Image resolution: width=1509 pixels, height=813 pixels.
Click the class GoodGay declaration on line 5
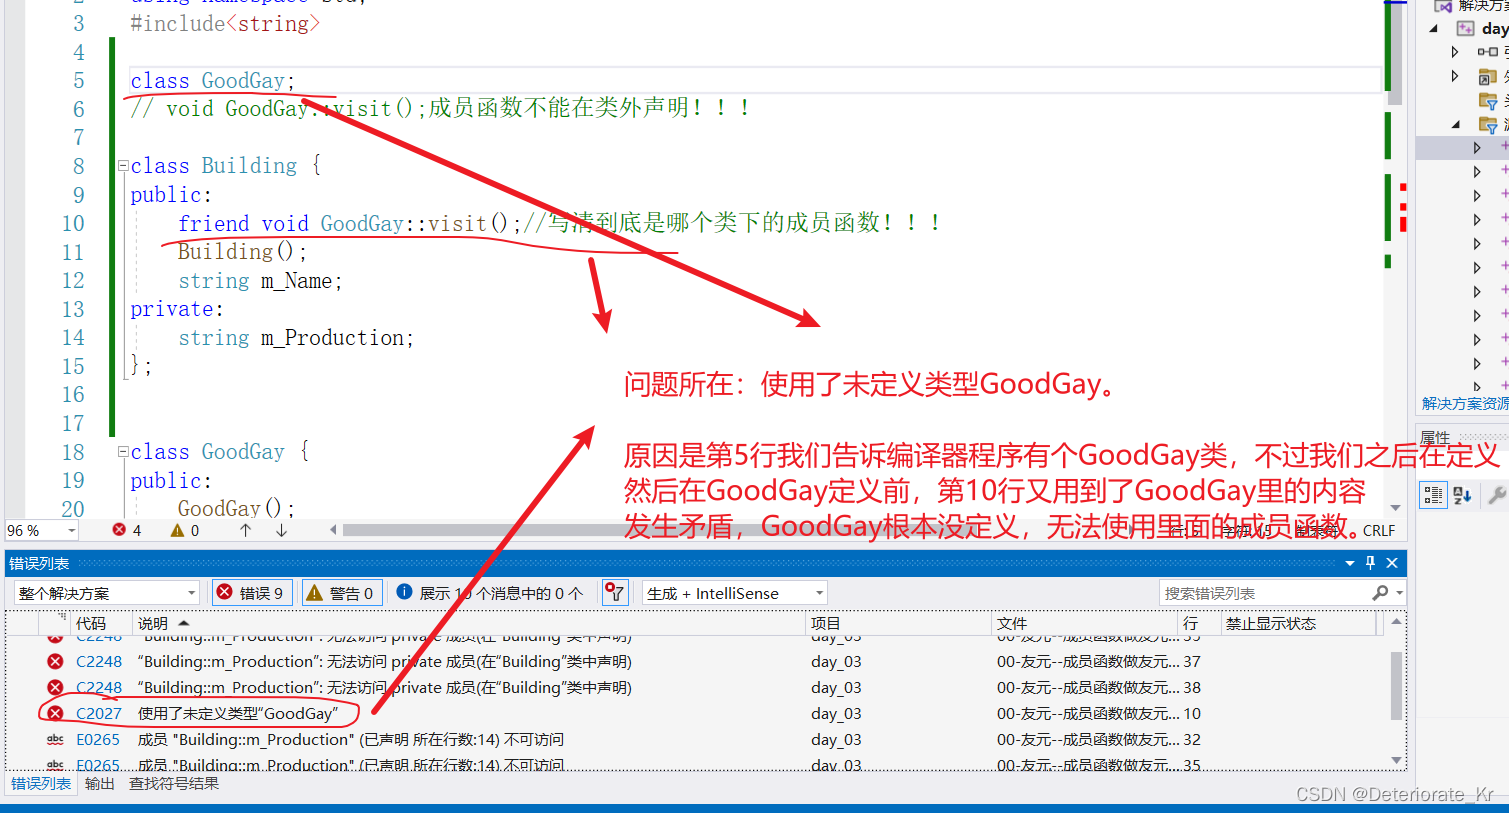click(212, 81)
